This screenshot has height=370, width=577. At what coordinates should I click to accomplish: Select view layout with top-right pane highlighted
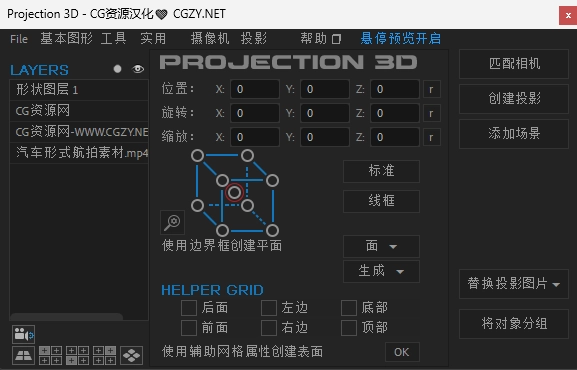pyautogui.click(x=104, y=355)
